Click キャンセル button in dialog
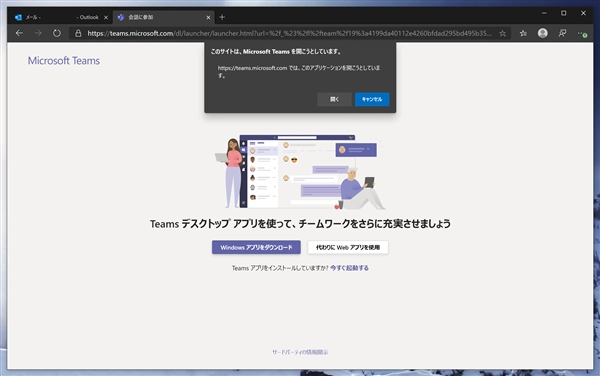Image resolution: width=600 pixels, height=376 pixels. pos(372,99)
